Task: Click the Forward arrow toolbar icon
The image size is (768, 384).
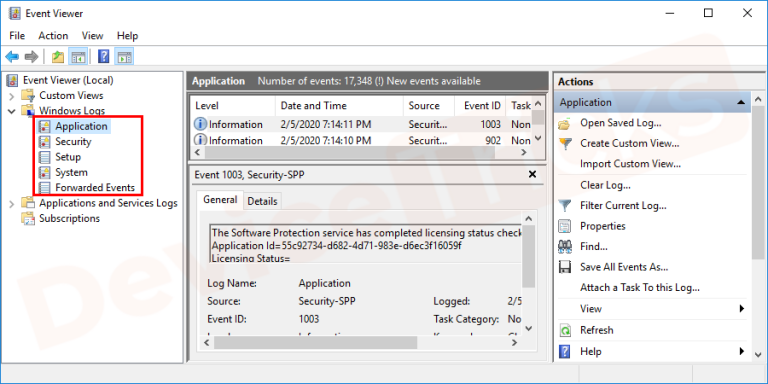Action: (x=31, y=57)
